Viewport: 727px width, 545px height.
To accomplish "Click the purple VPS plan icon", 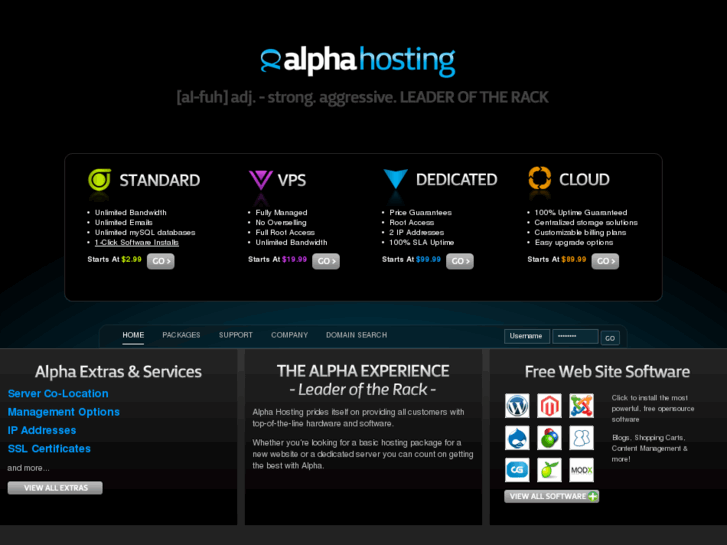I will tap(261, 180).
